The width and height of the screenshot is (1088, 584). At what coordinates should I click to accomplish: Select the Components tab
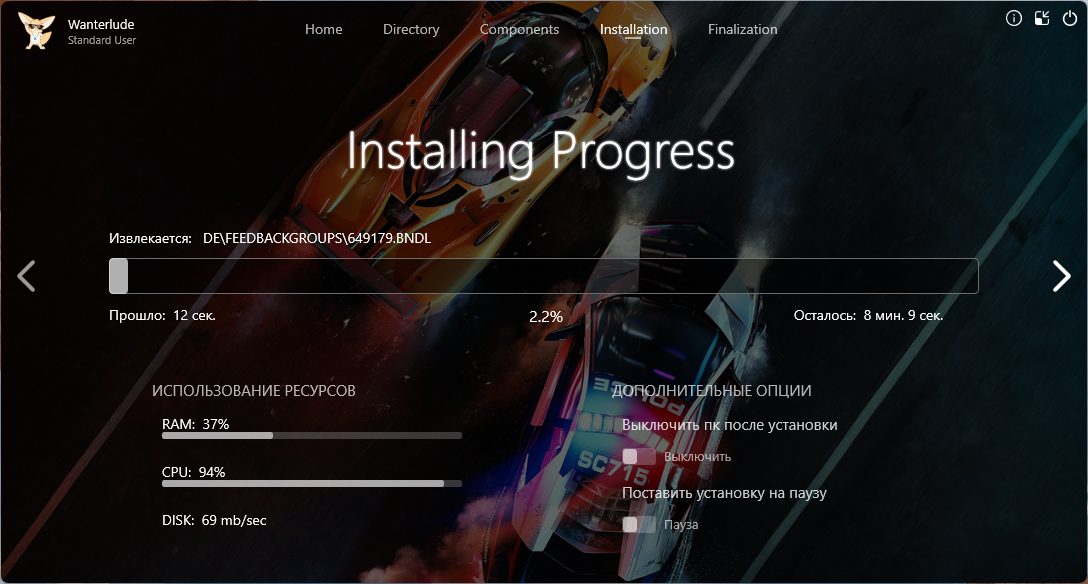[519, 30]
